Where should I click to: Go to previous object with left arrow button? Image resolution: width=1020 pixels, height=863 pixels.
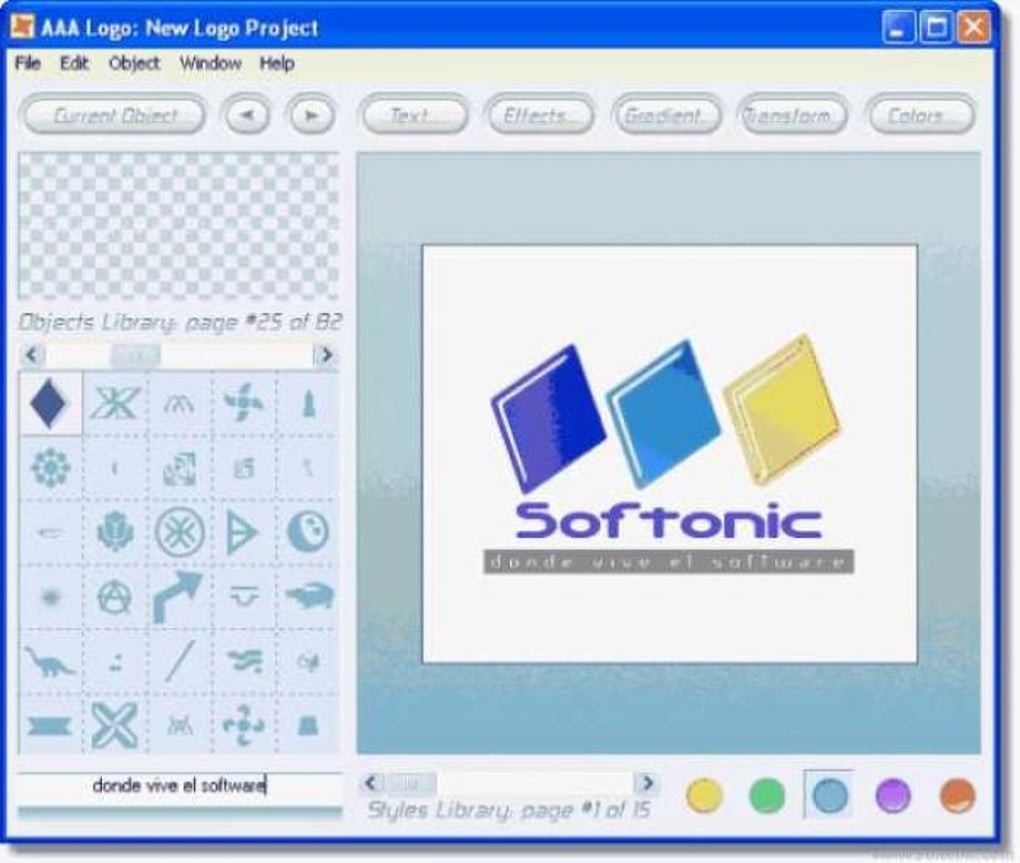pyautogui.click(x=246, y=115)
